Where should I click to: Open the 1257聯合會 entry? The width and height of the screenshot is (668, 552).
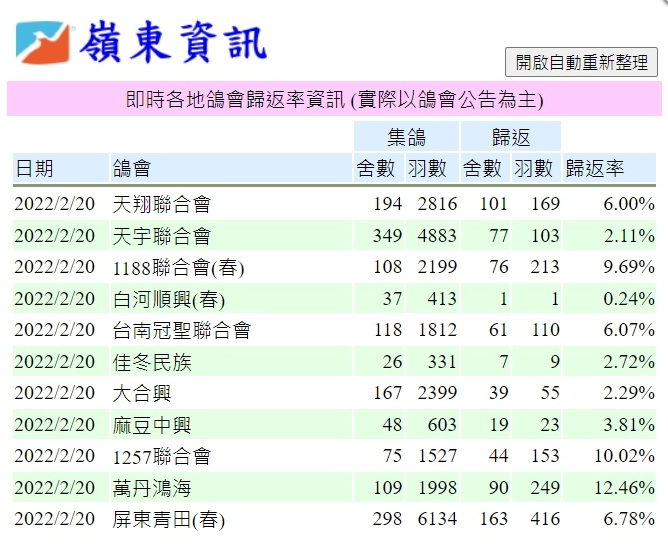pyautogui.click(x=162, y=457)
